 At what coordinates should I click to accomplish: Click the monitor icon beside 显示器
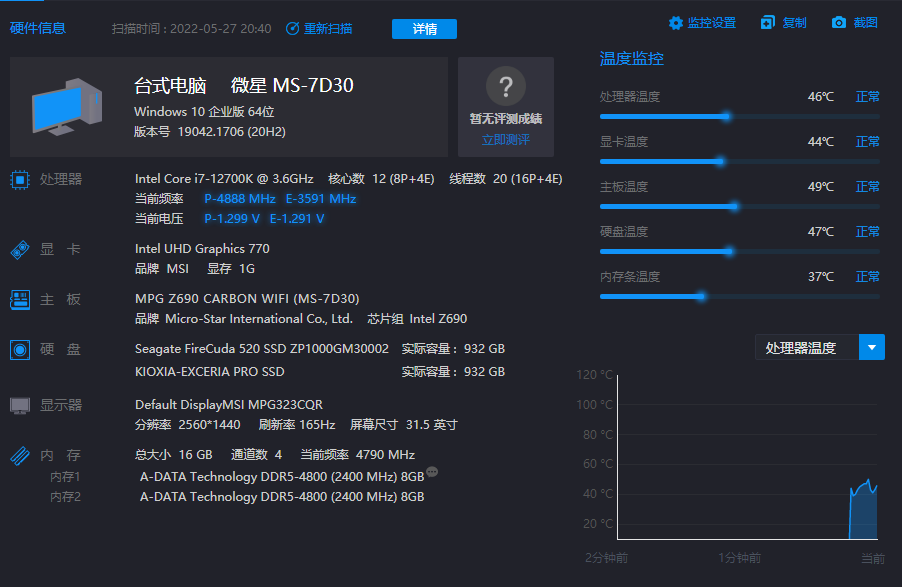(20, 405)
